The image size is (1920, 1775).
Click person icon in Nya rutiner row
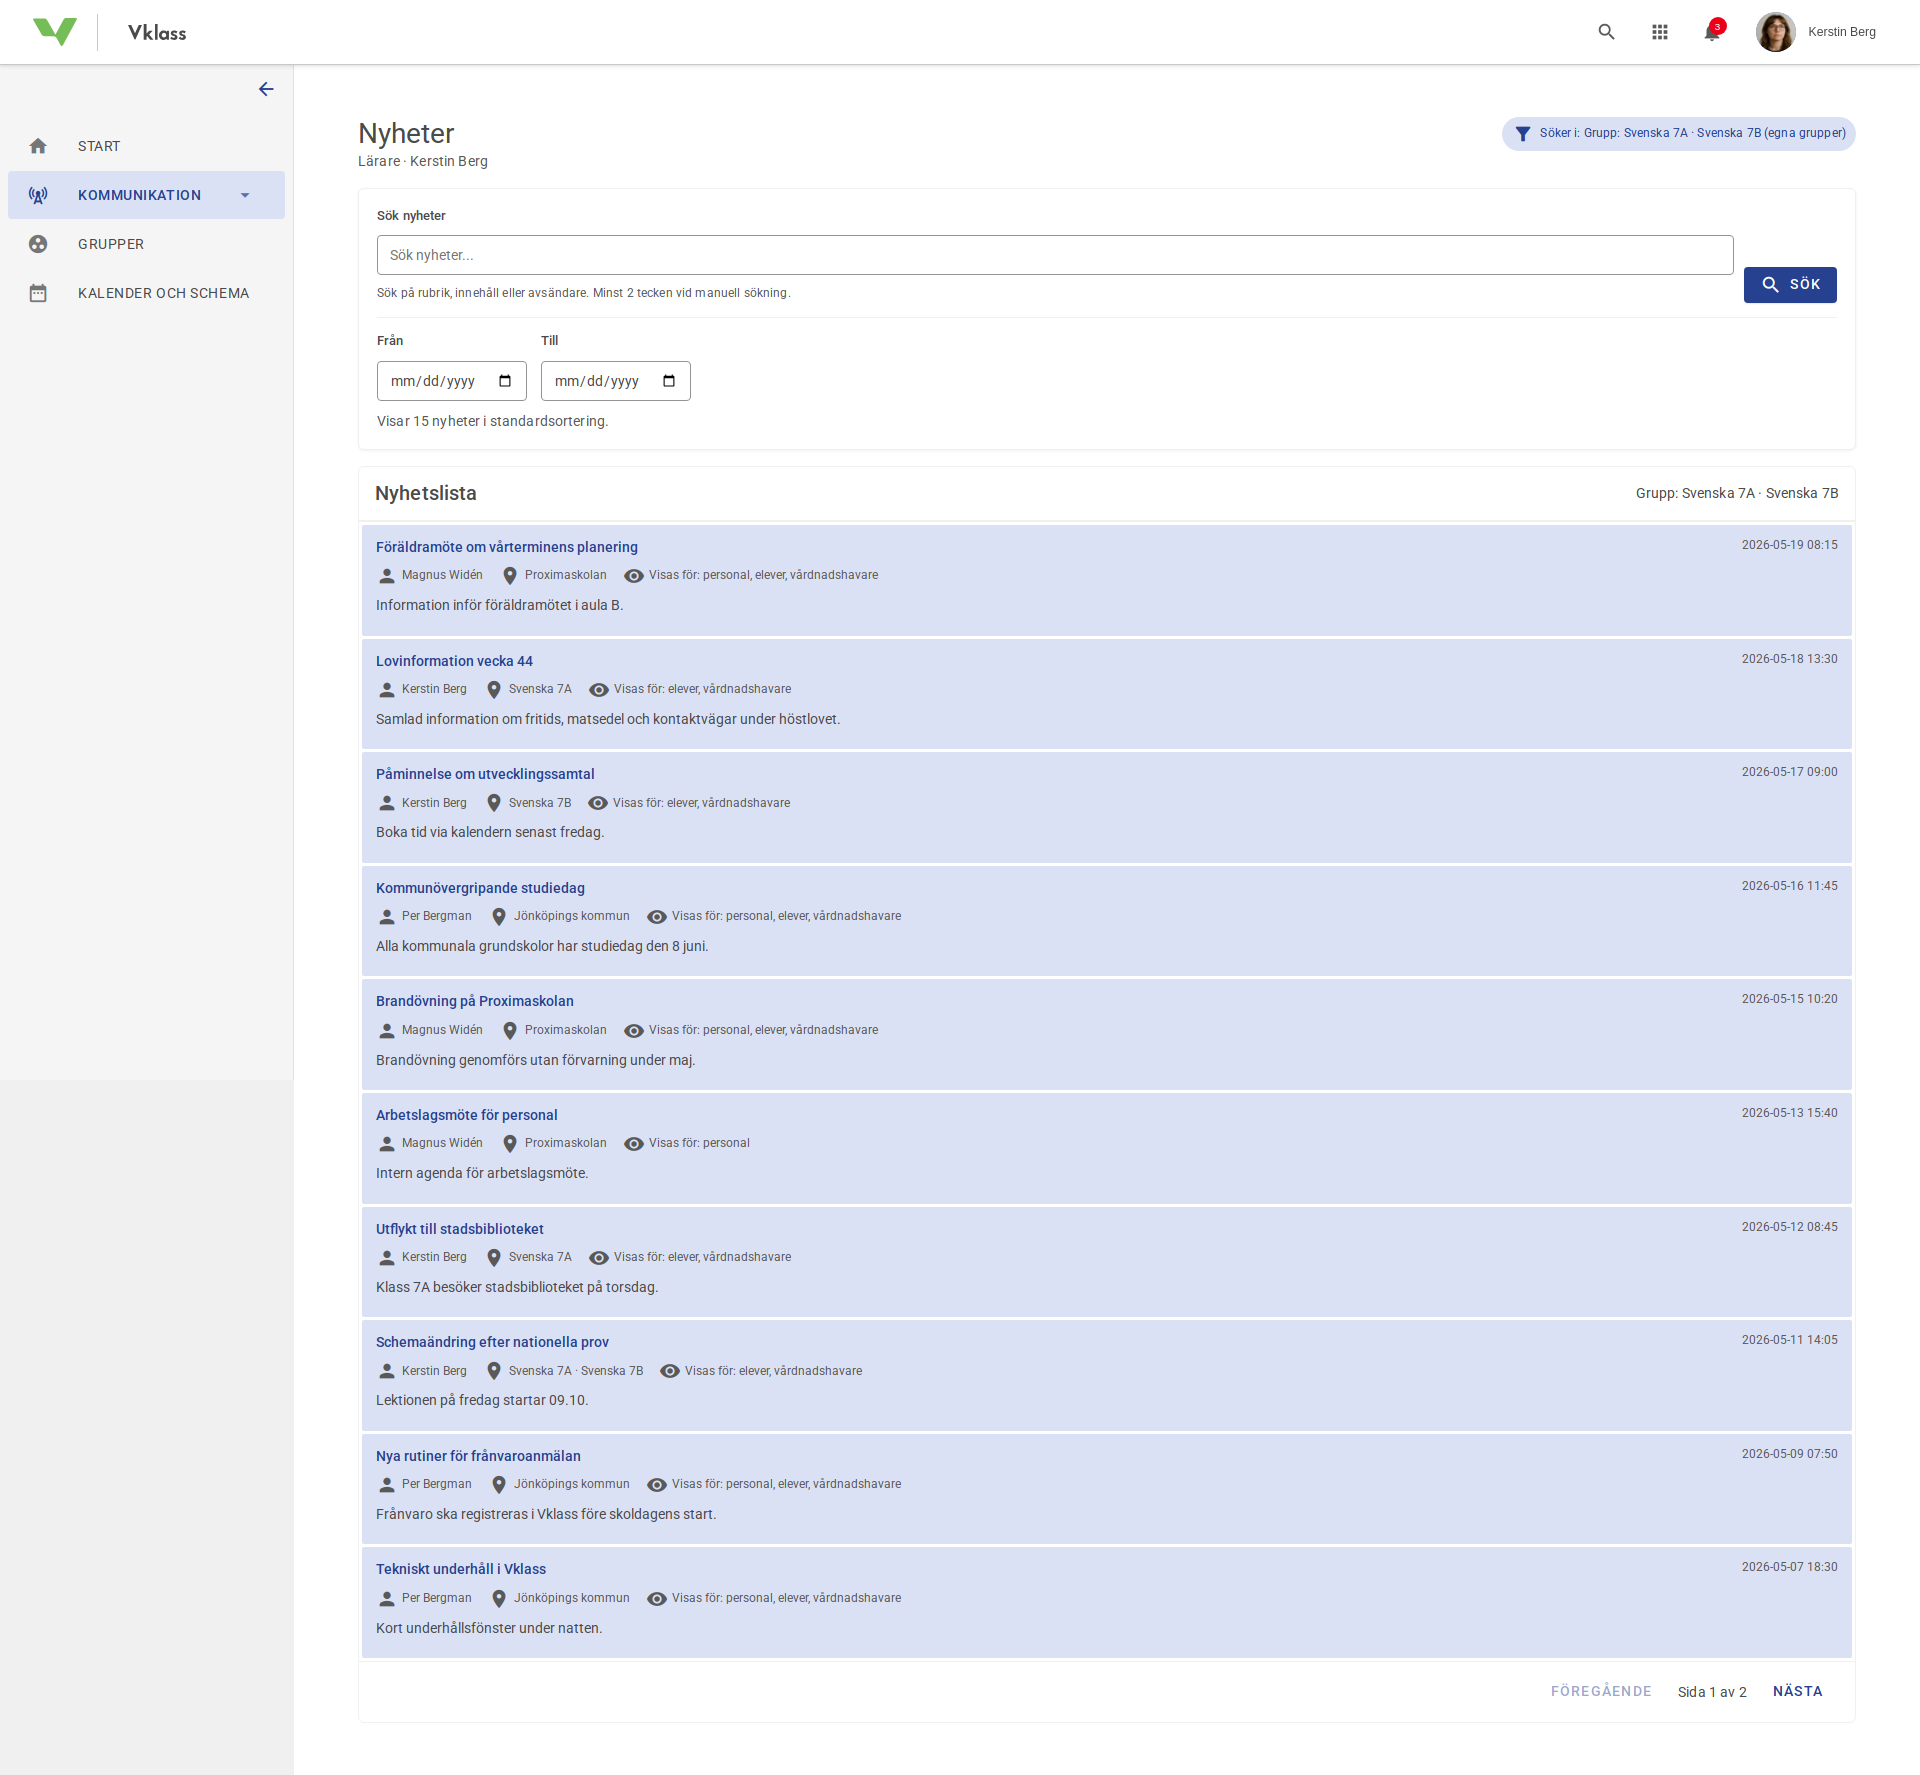[387, 1485]
